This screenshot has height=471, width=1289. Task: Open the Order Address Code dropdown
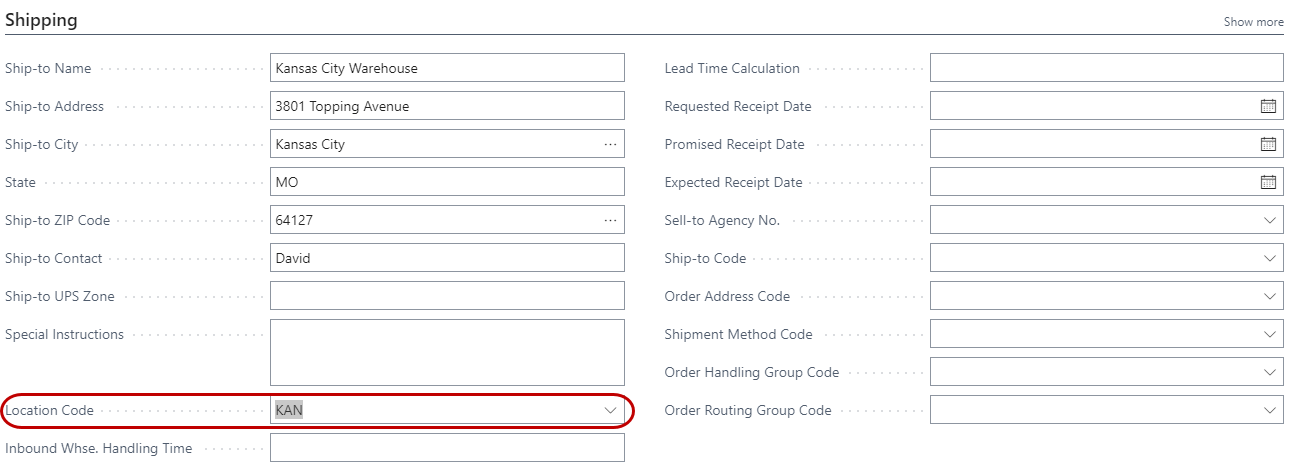click(1270, 296)
